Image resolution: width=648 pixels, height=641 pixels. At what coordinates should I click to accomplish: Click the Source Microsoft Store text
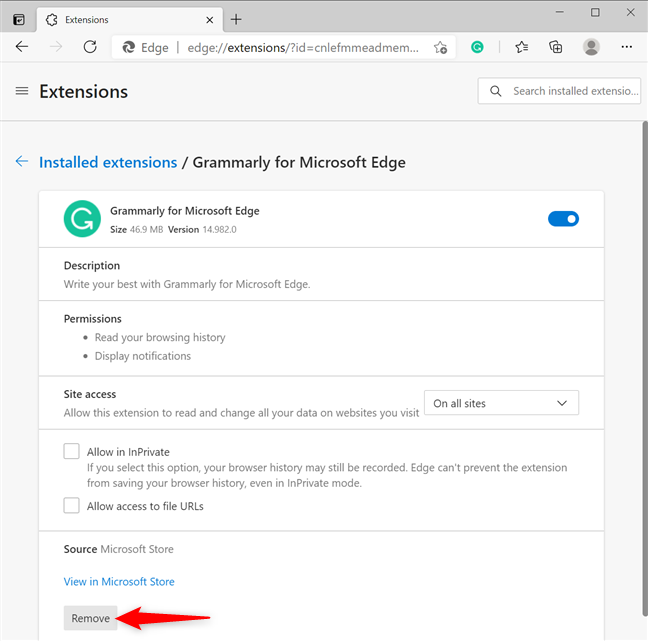tap(119, 549)
